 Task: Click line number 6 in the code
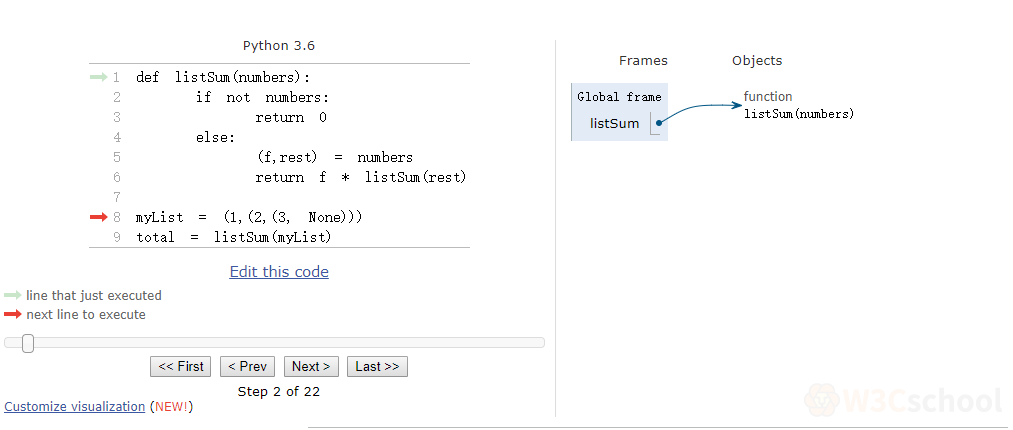pos(116,177)
